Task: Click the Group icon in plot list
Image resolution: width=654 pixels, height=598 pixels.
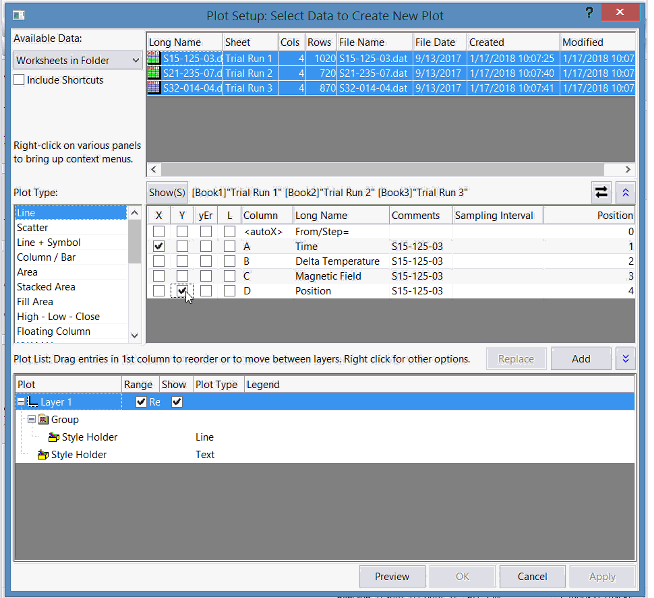Action: [x=43, y=420]
